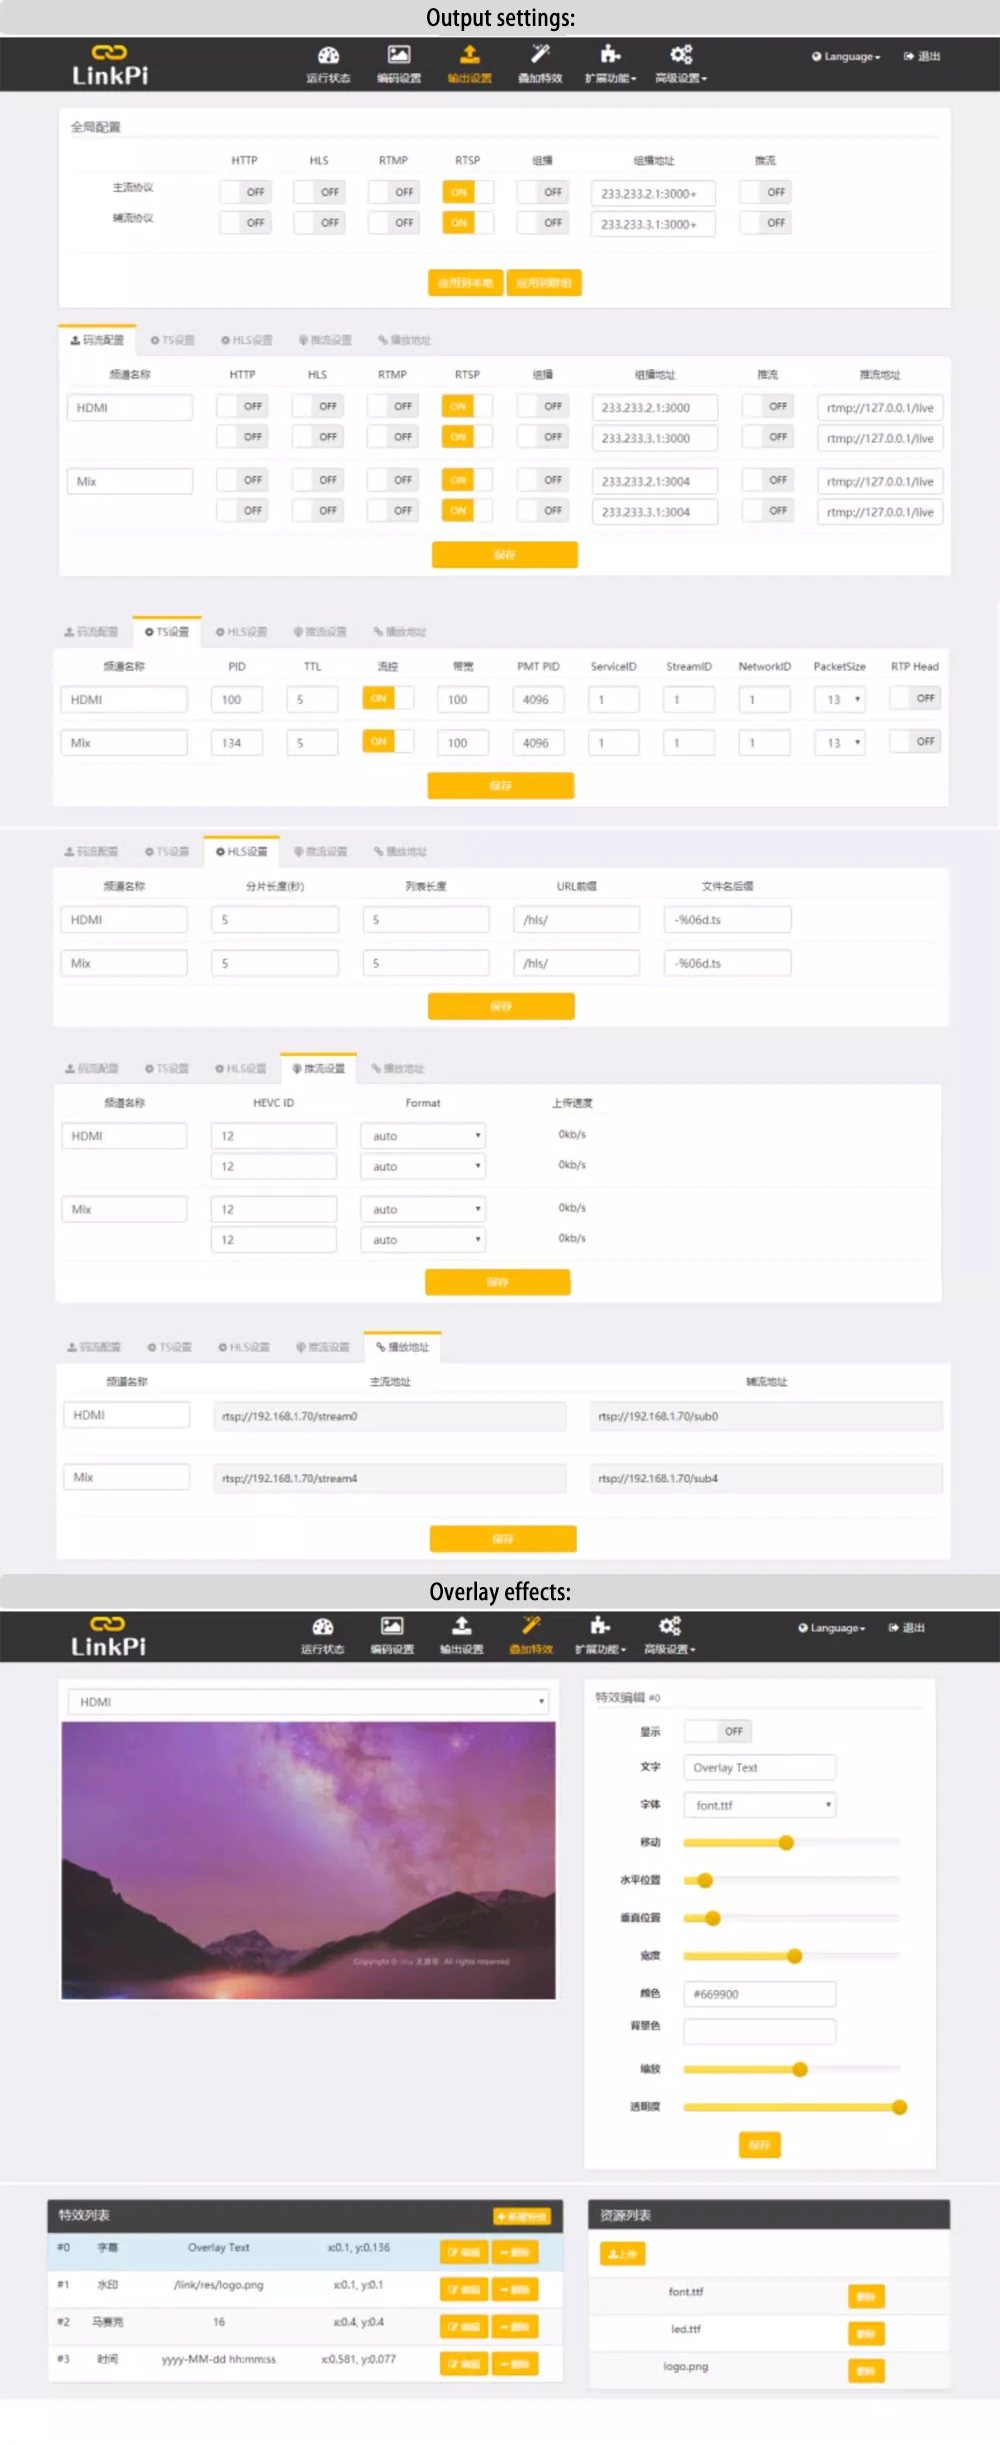Click LinkPi logo in Output settings navbar
The height and width of the screenshot is (2445, 1000).
110,65
